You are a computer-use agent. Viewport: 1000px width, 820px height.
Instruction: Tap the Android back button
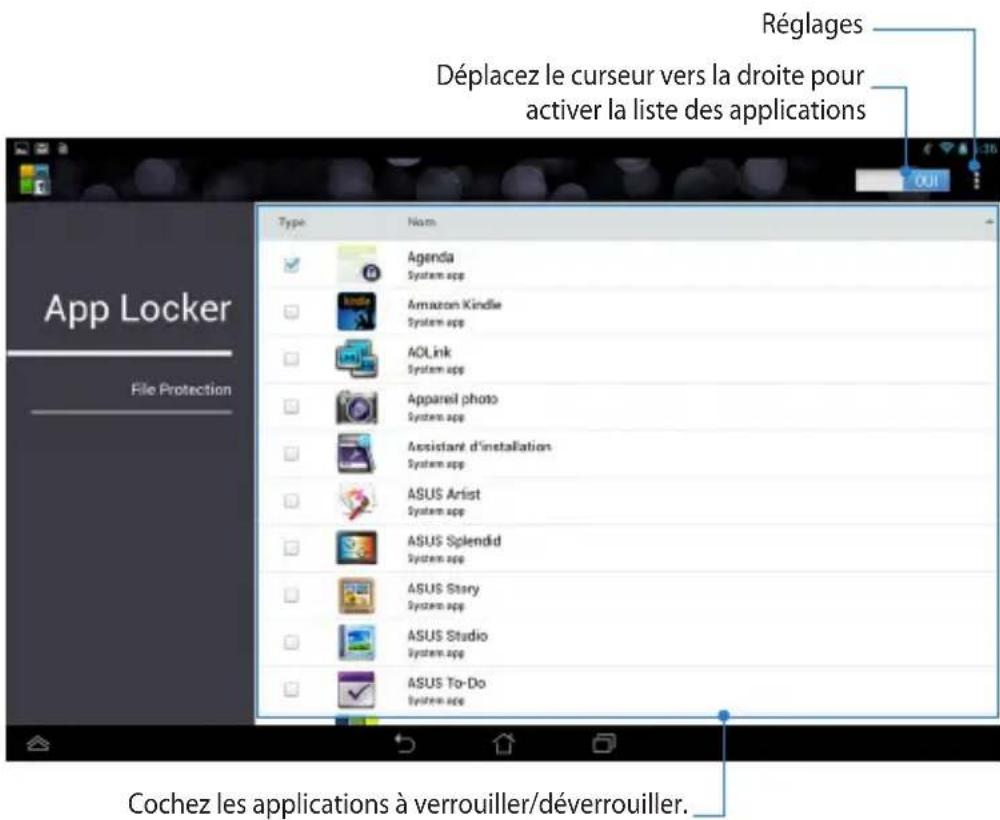pyautogui.click(x=404, y=743)
